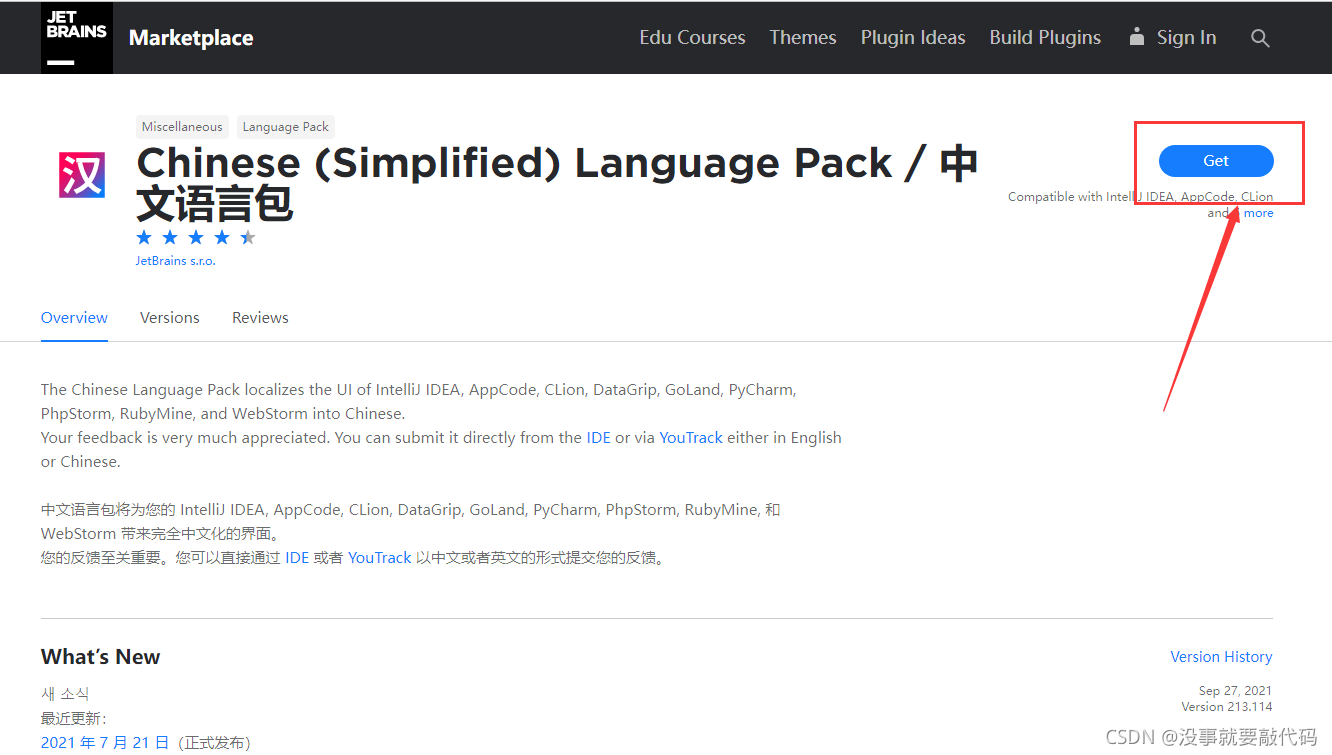
Task: Select the Overview tab
Action: 74,318
